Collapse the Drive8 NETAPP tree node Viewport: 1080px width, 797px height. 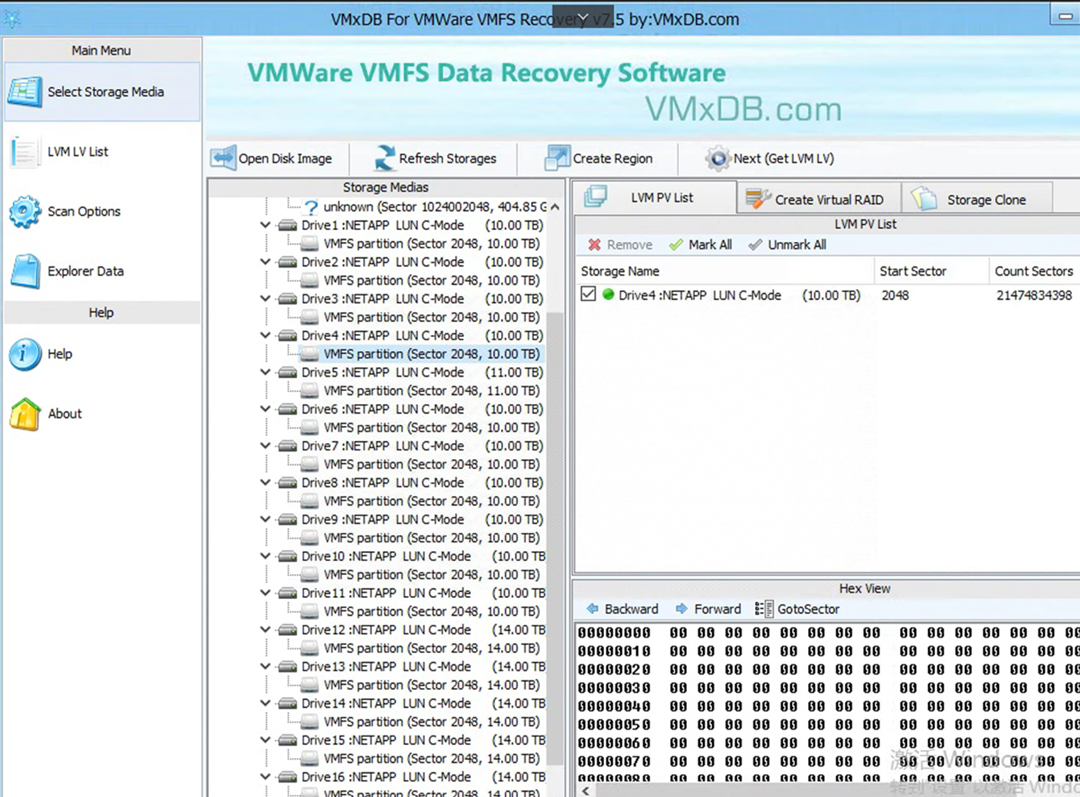[265, 482]
